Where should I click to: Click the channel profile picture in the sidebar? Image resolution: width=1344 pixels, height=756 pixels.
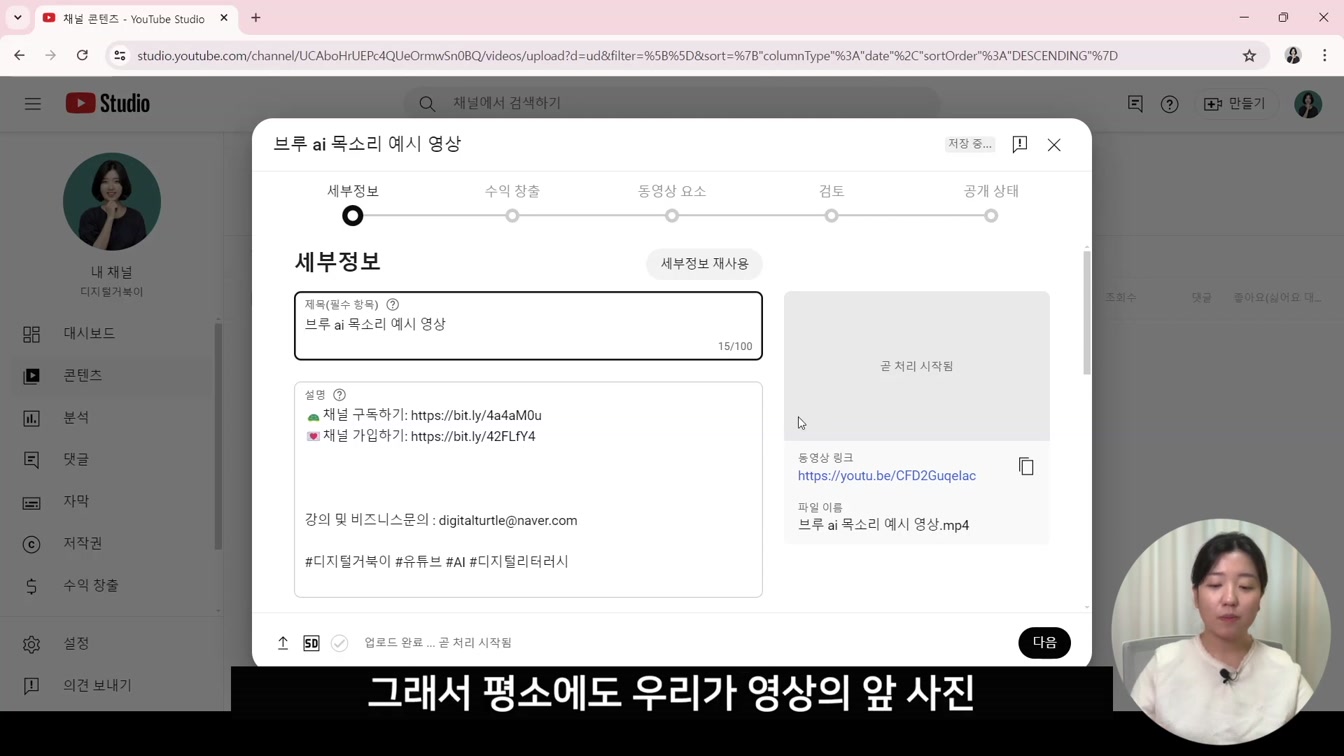112,202
